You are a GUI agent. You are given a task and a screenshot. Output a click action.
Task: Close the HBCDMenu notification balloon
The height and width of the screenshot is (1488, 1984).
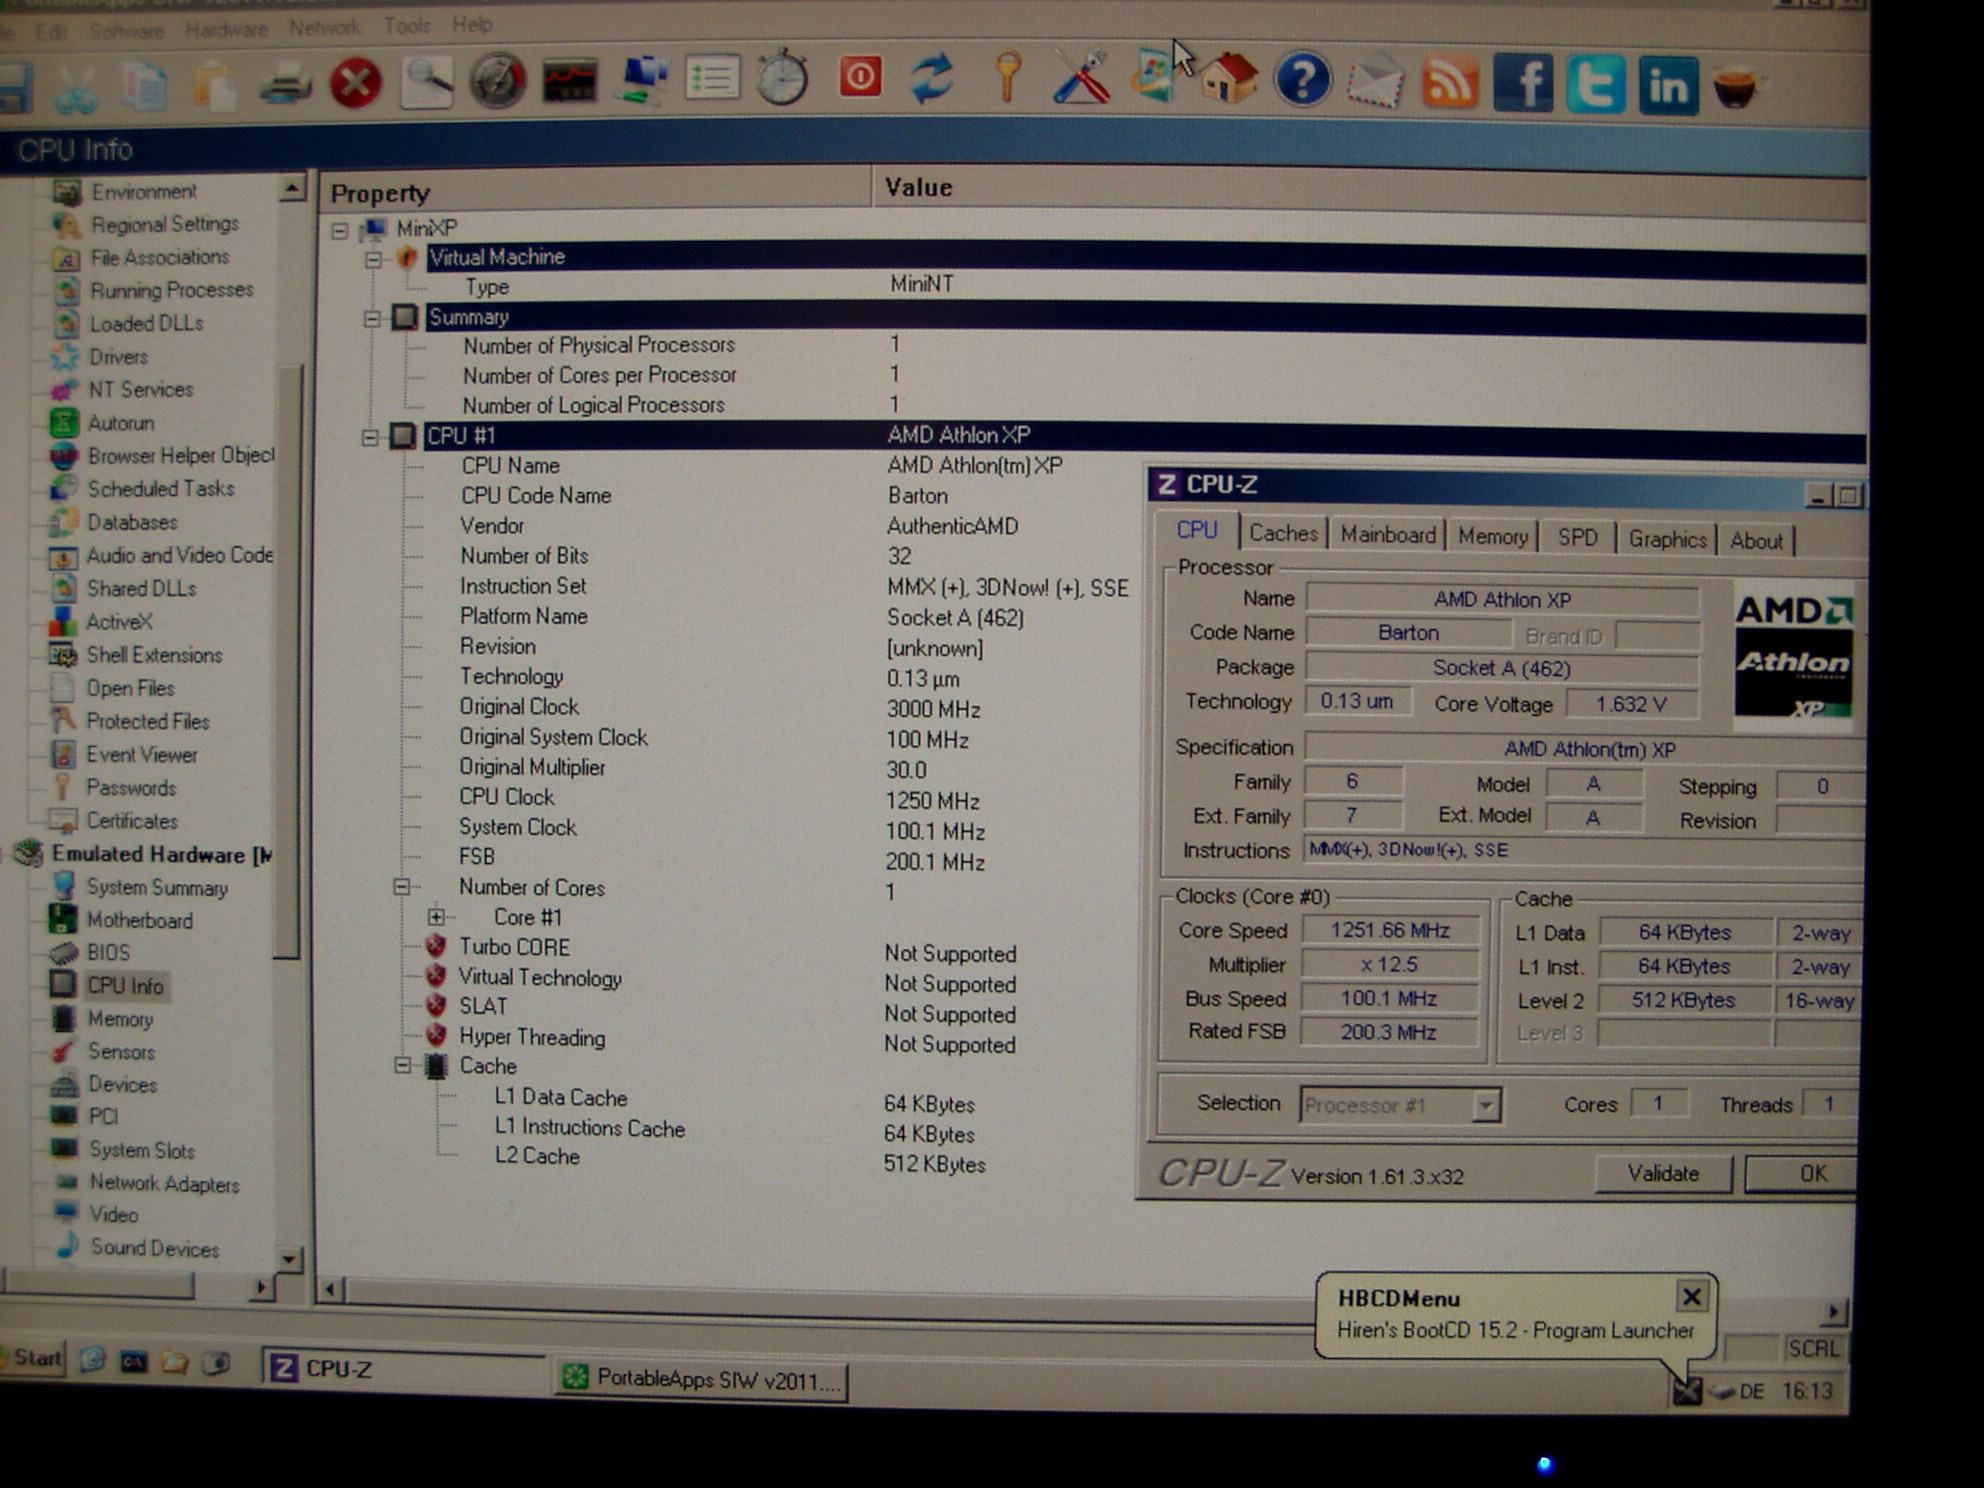point(1691,1297)
